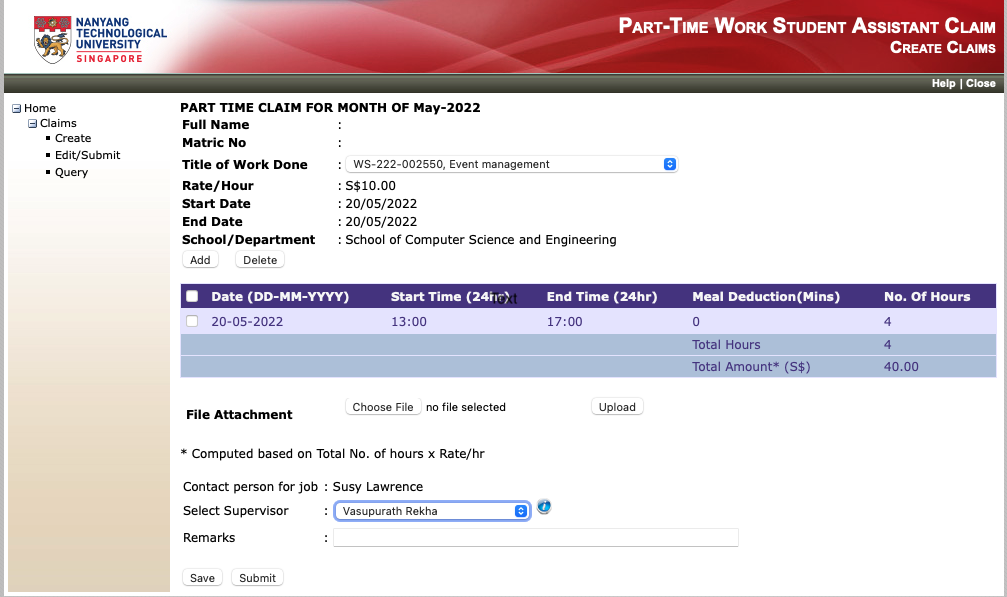Open Edit/Submit in the sidebar
Screen dimensions: 1007x597
(x=87, y=155)
